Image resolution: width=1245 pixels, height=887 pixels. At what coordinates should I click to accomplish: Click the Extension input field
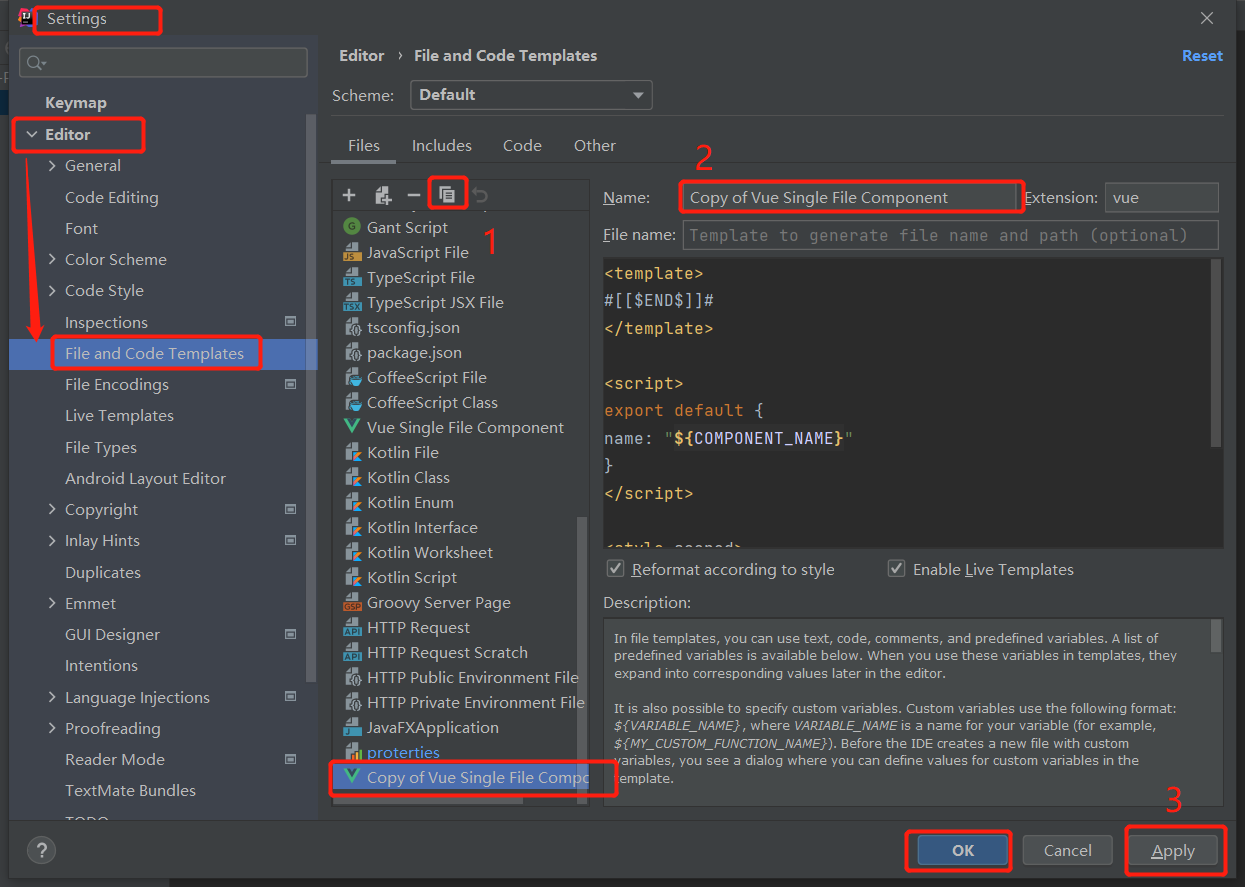coord(1162,197)
